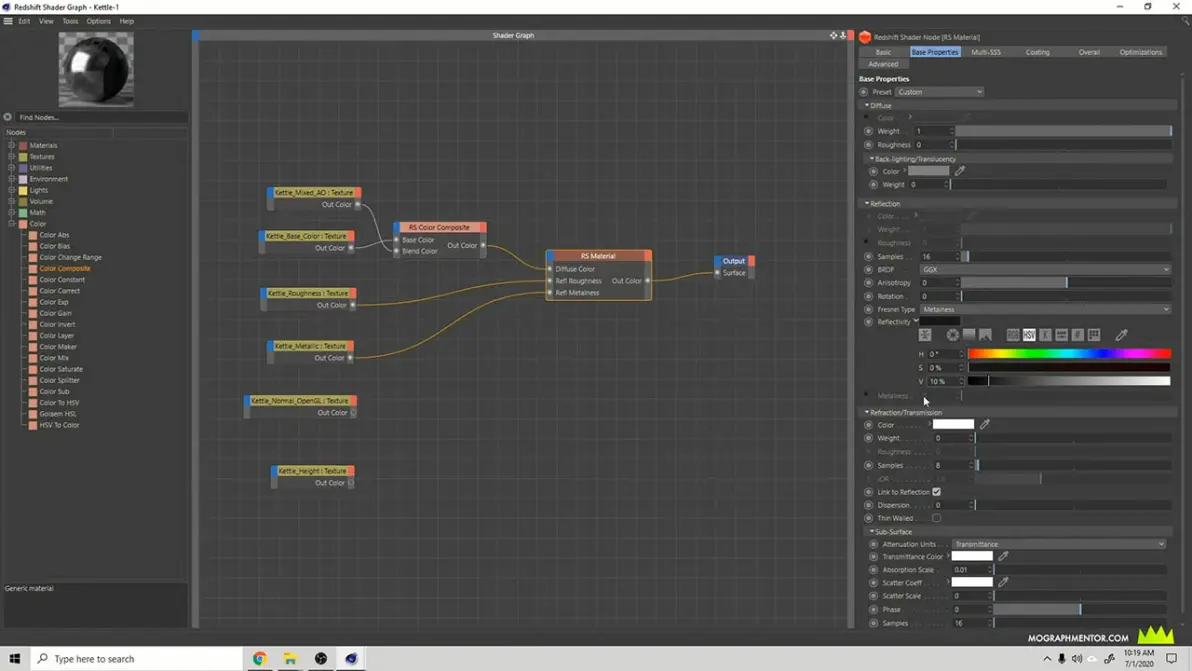Switch the color sliders to HSV mode
The width and height of the screenshot is (1192, 671).
point(1029,335)
